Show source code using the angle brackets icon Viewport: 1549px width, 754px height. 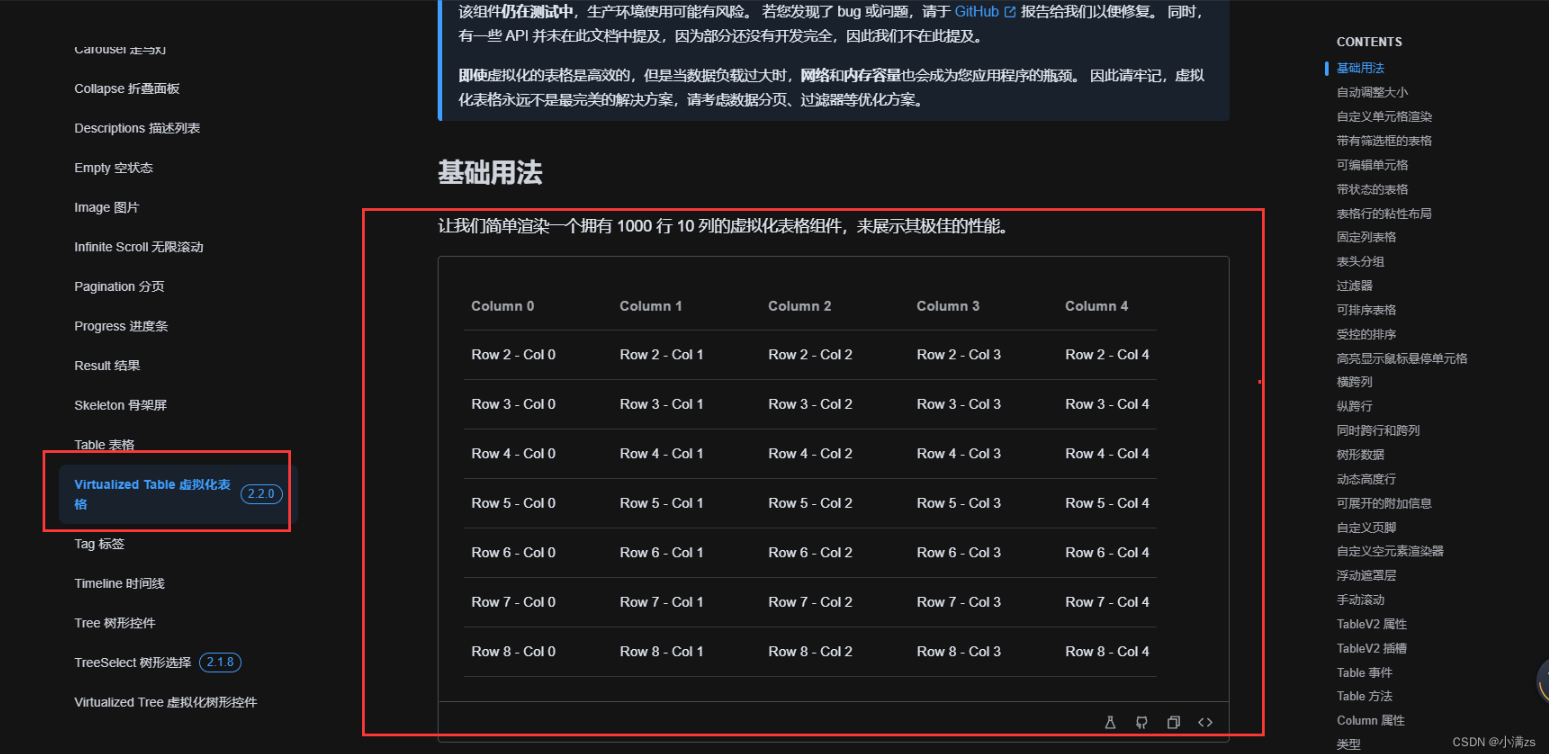[1205, 722]
